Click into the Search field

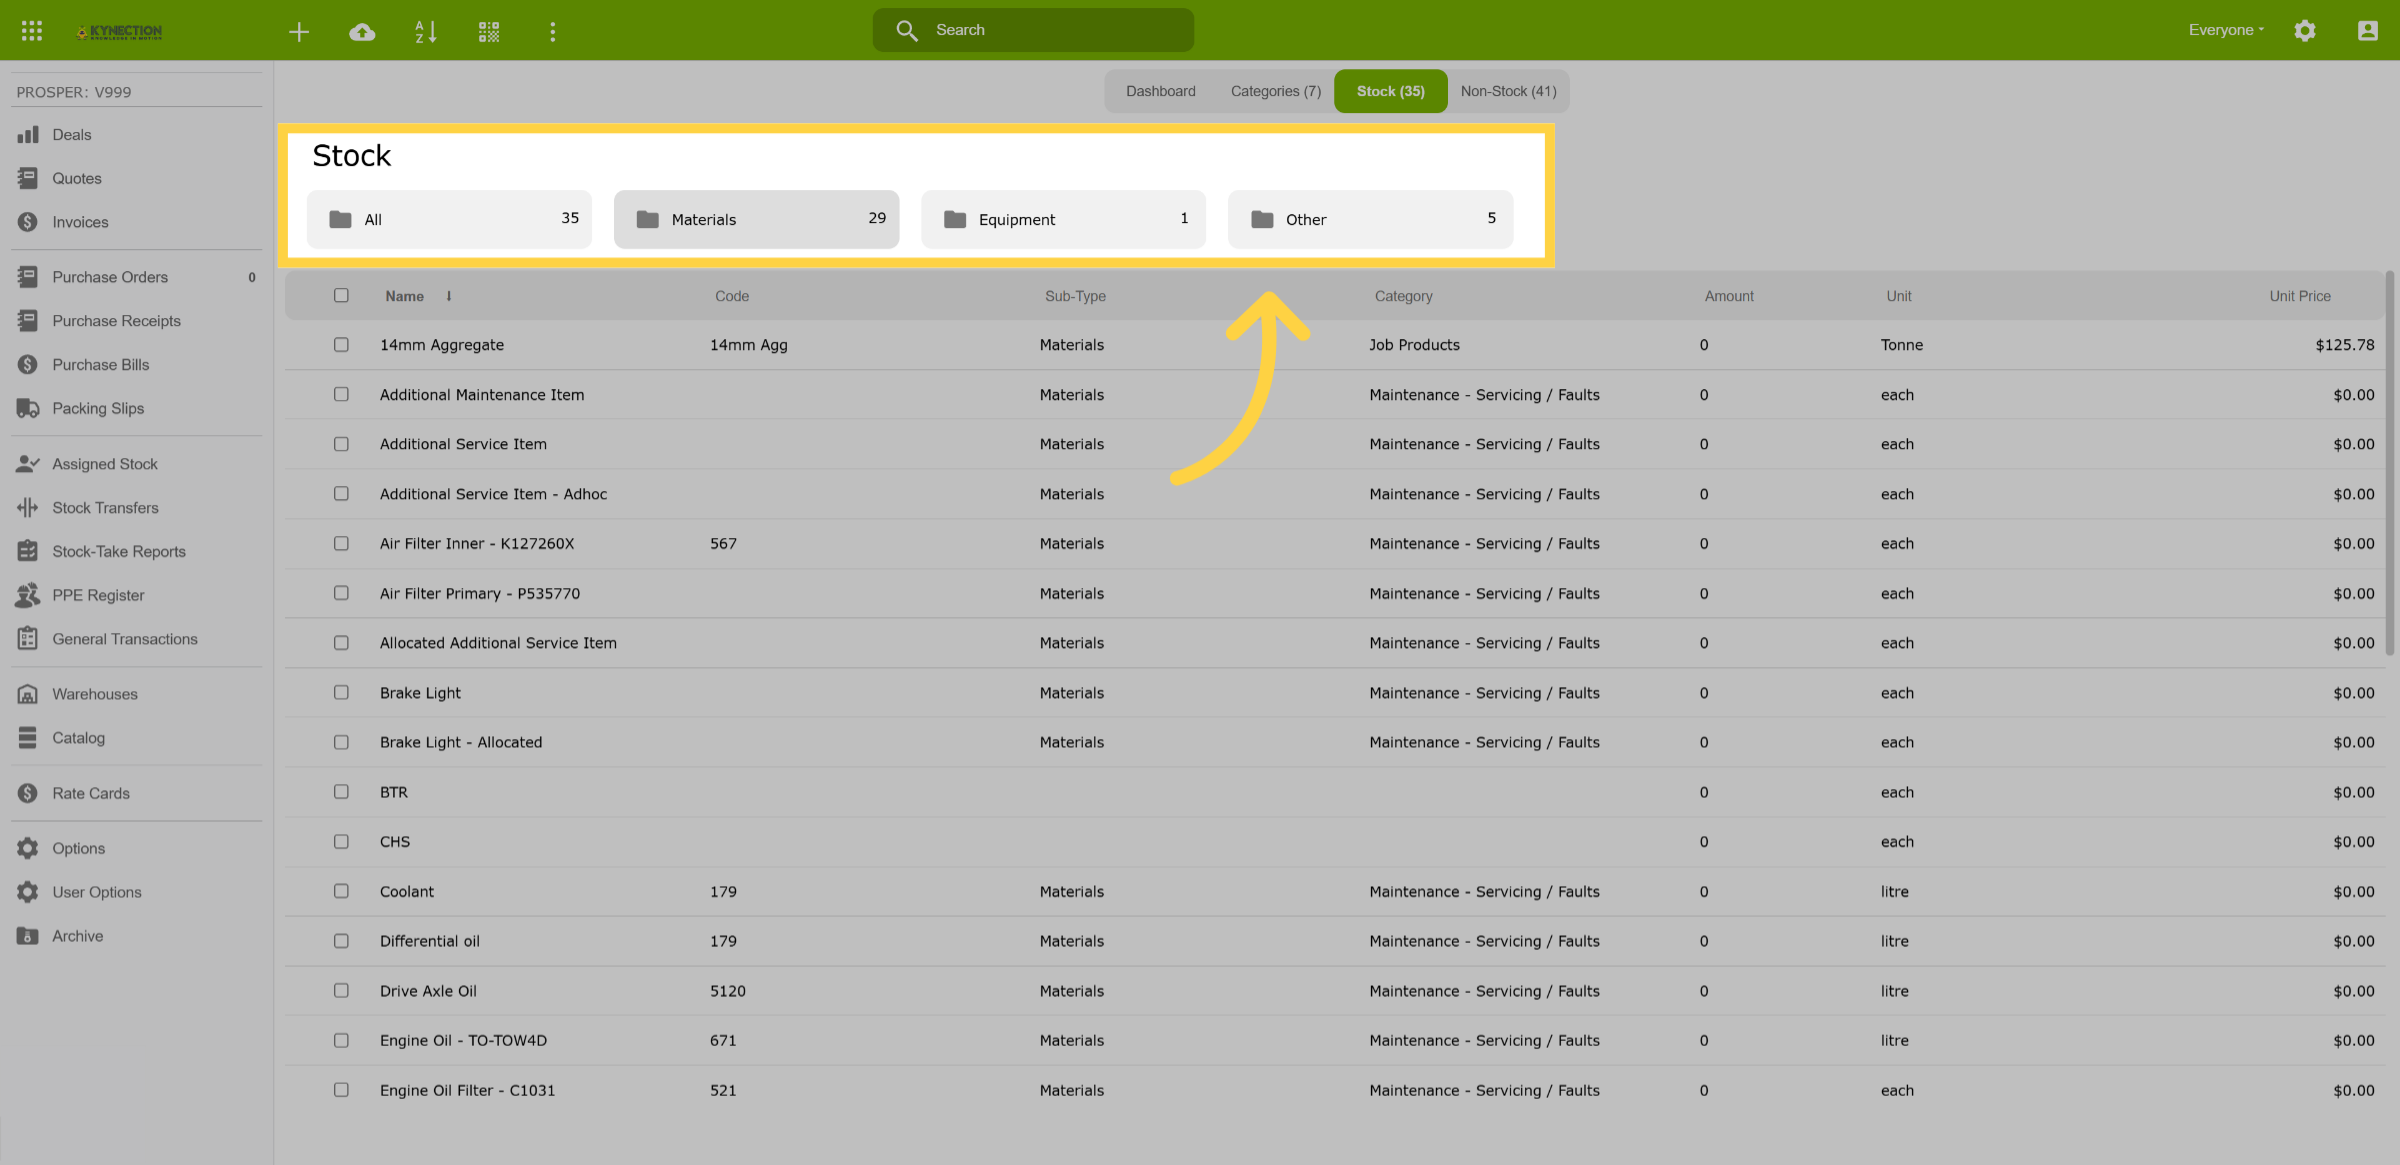[1033, 30]
